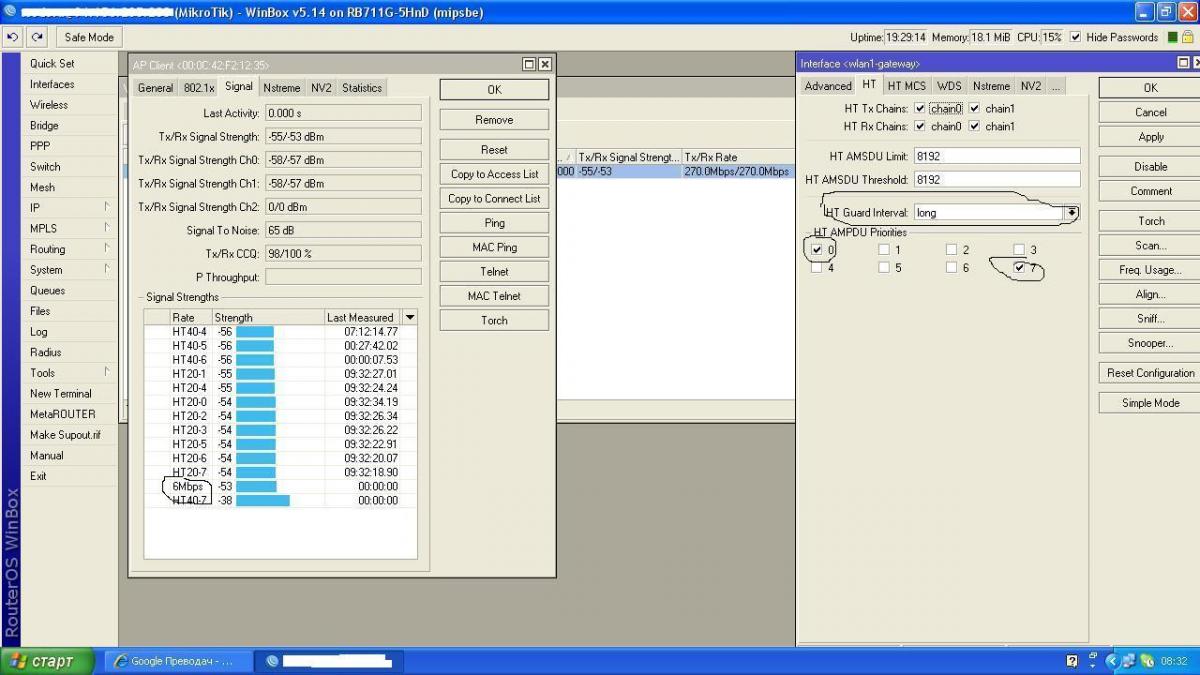1200x675 pixels.
Task: Maximize the AP Client window
Action: (x=530, y=64)
